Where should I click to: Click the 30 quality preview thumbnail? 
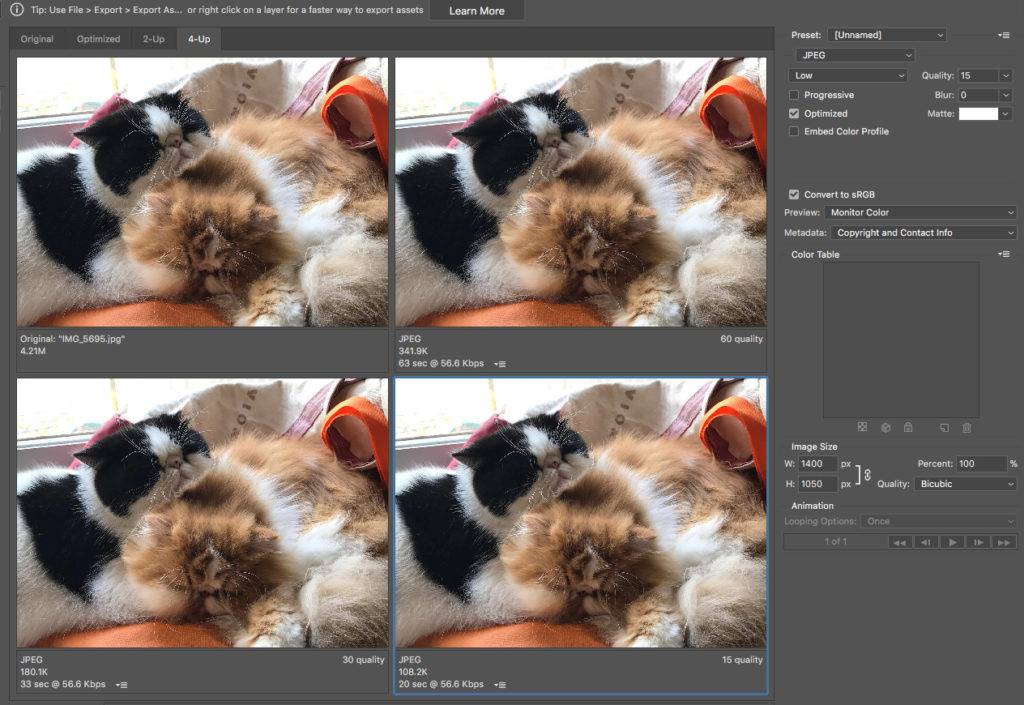click(x=200, y=510)
